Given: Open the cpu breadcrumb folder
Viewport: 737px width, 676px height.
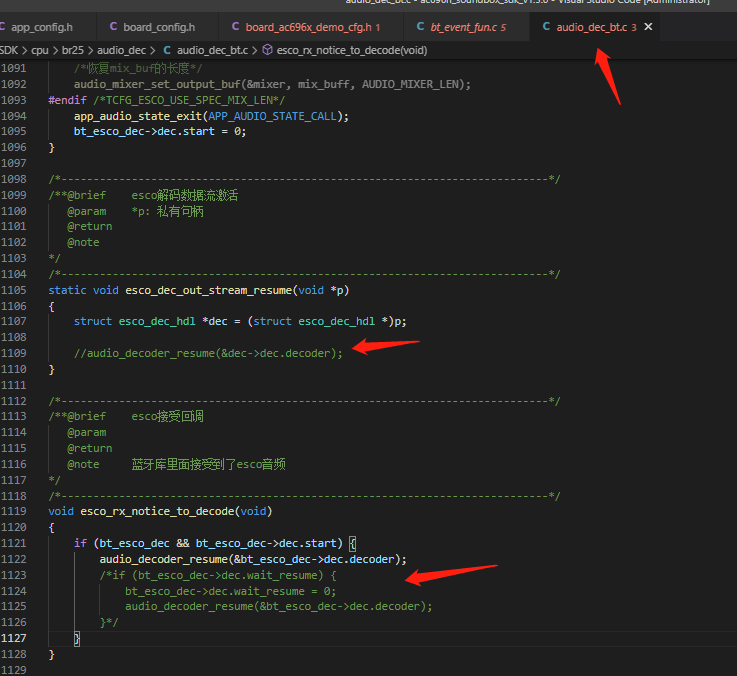Looking at the screenshot, I should click(x=40, y=50).
